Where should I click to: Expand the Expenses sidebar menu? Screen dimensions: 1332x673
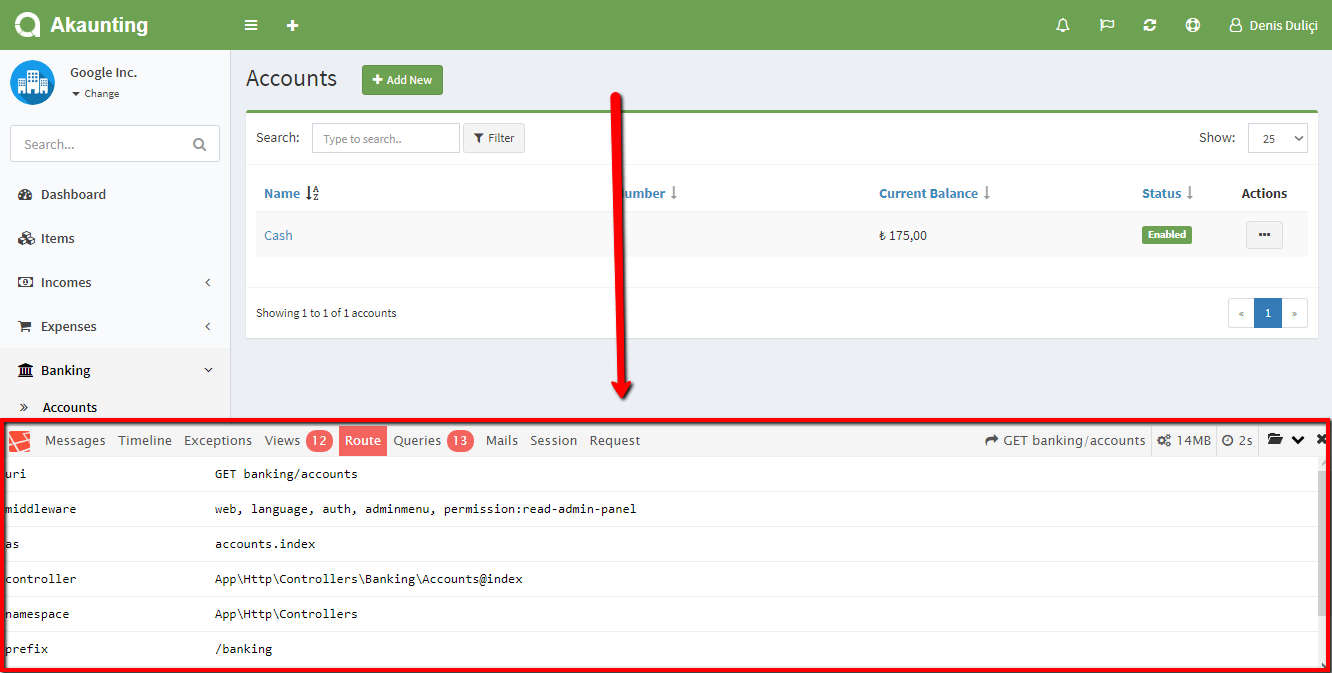click(x=115, y=326)
